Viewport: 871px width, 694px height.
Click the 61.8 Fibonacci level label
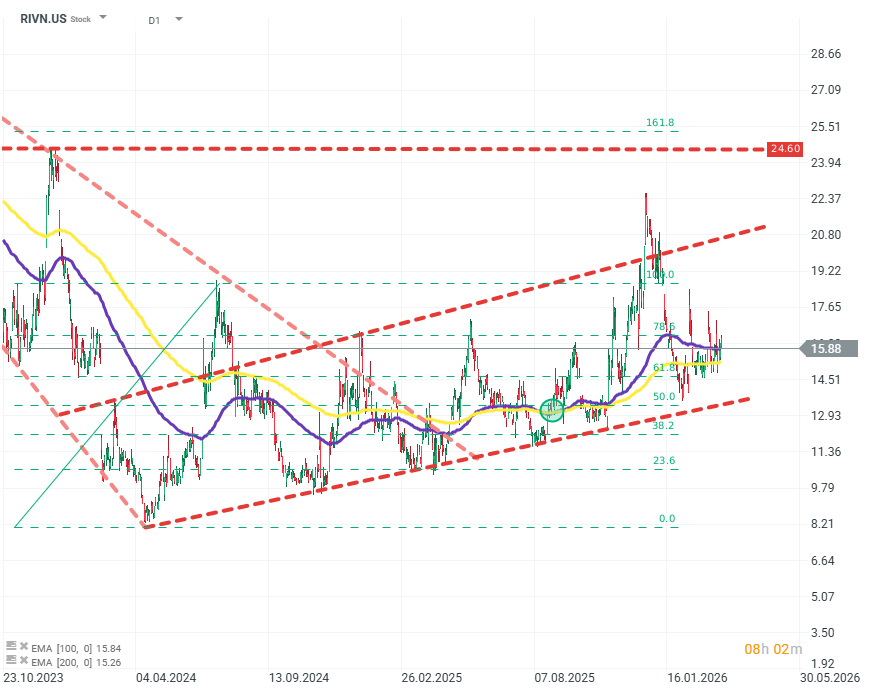[664, 368]
